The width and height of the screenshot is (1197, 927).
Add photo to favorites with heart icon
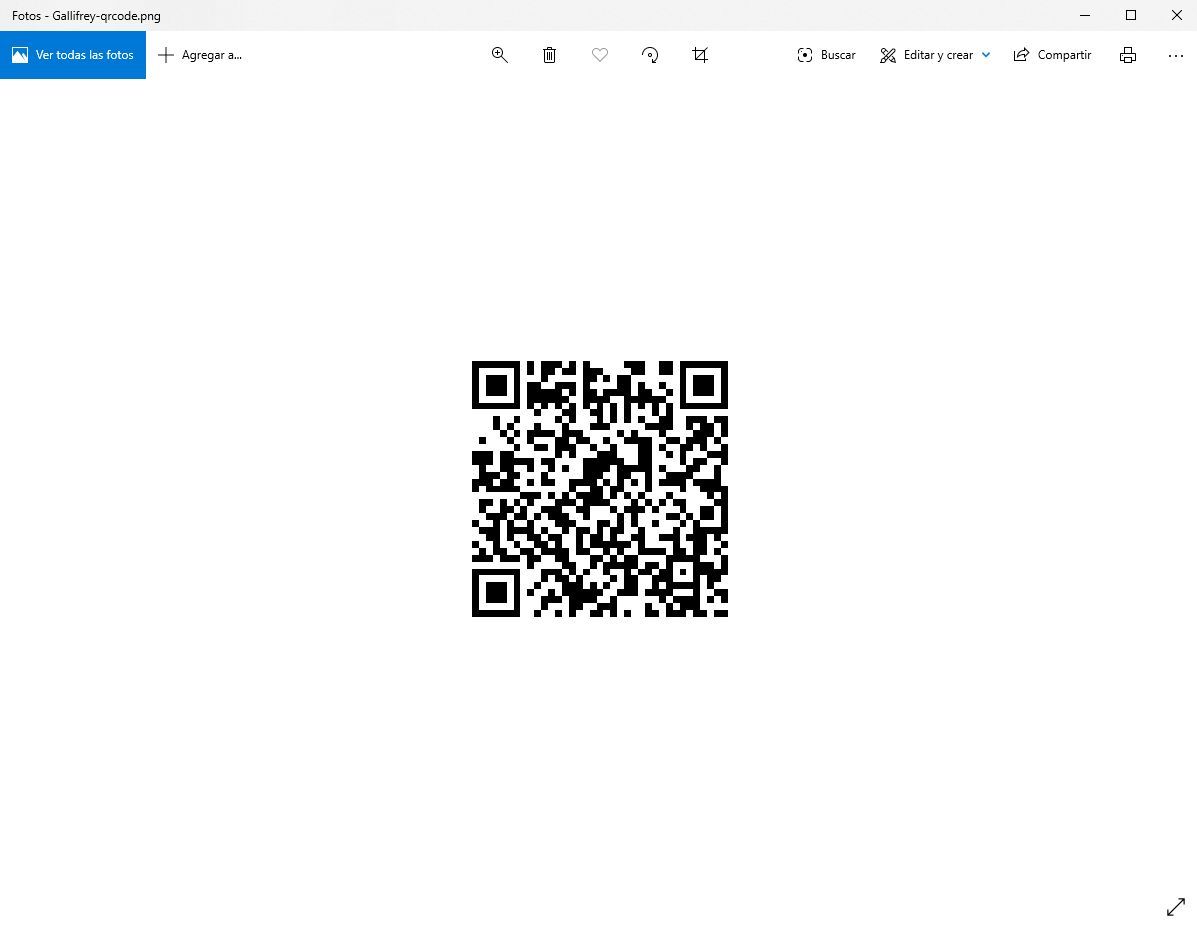tap(600, 55)
